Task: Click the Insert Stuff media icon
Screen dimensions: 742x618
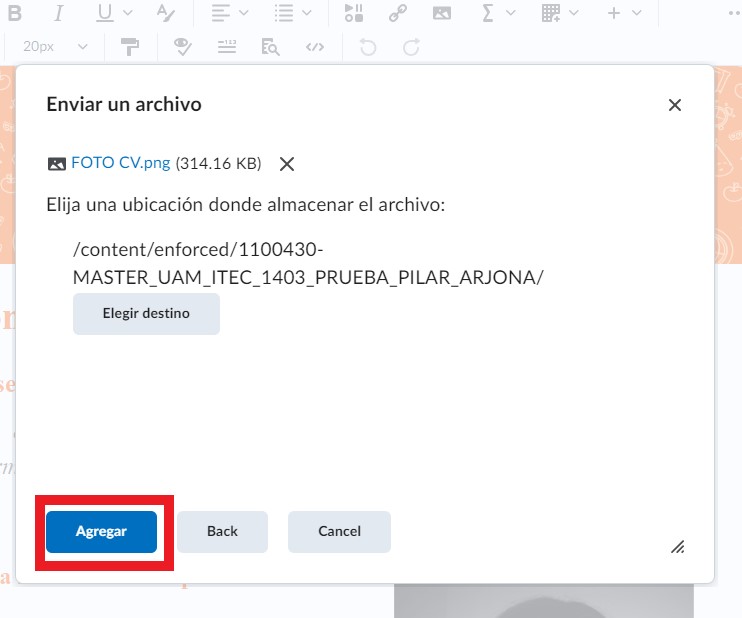Action: pyautogui.click(x=354, y=13)
